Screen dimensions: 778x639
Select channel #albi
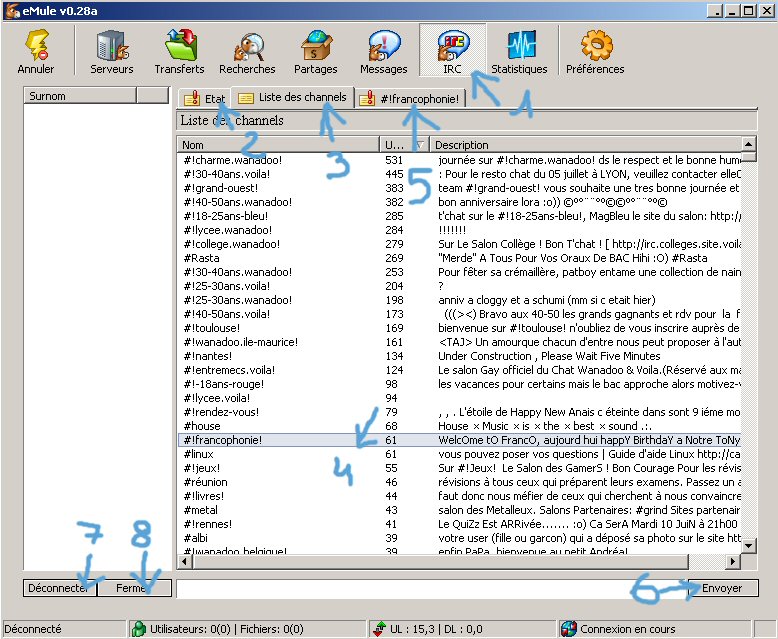[x=459, y=538]
